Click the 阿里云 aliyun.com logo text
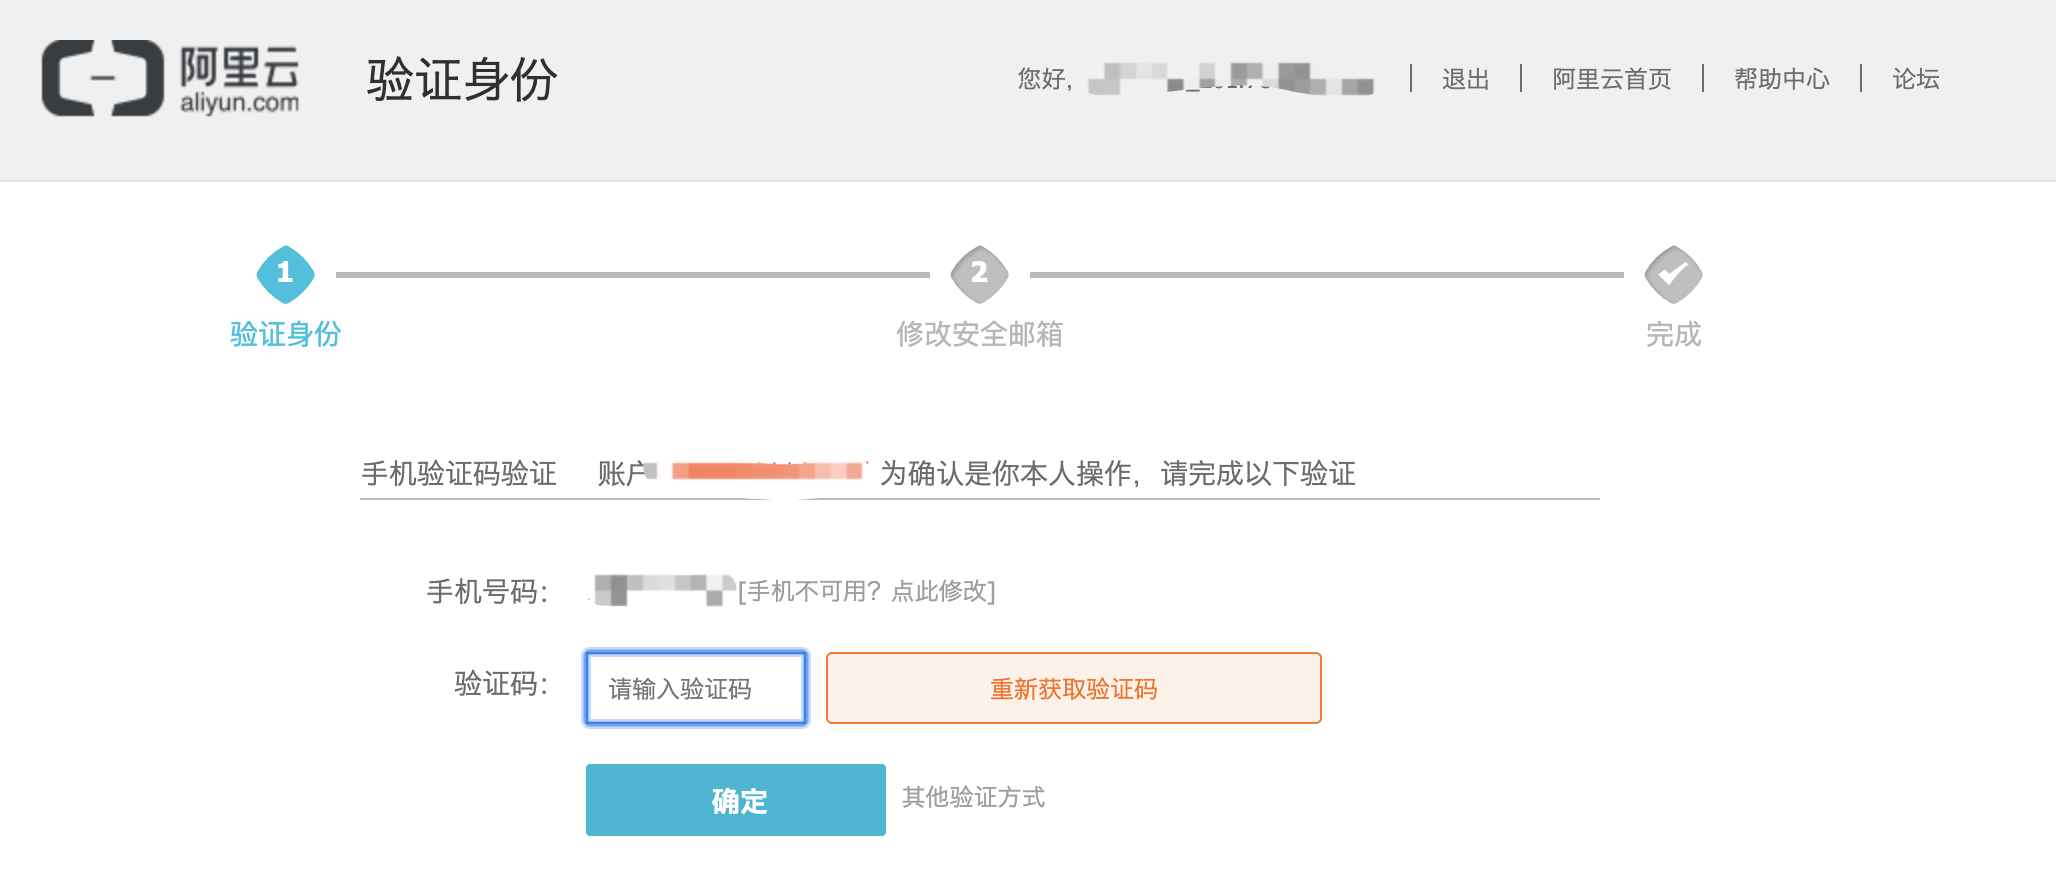Image resolution: width=2056 pixels, height=874 pixels. click(x=239, y=79)
